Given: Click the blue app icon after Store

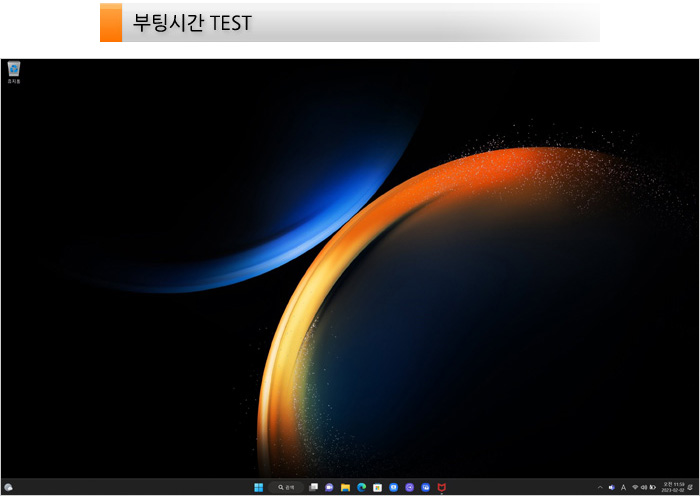Looking at the screenshot, I should click(x=393, y=487).
